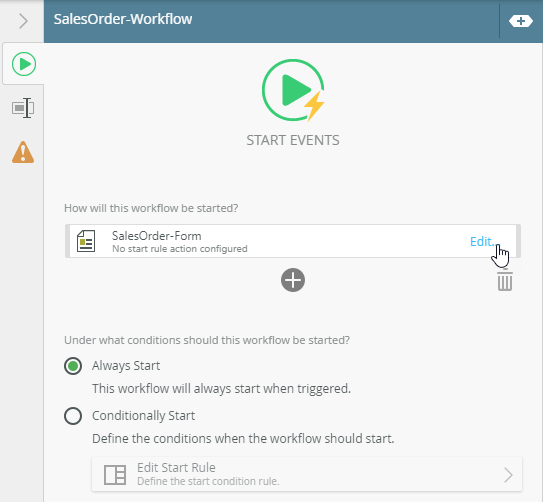Open the Errors tab with warning triangle
The height and width of the screenshot is (502, 543).
(23, 152)
